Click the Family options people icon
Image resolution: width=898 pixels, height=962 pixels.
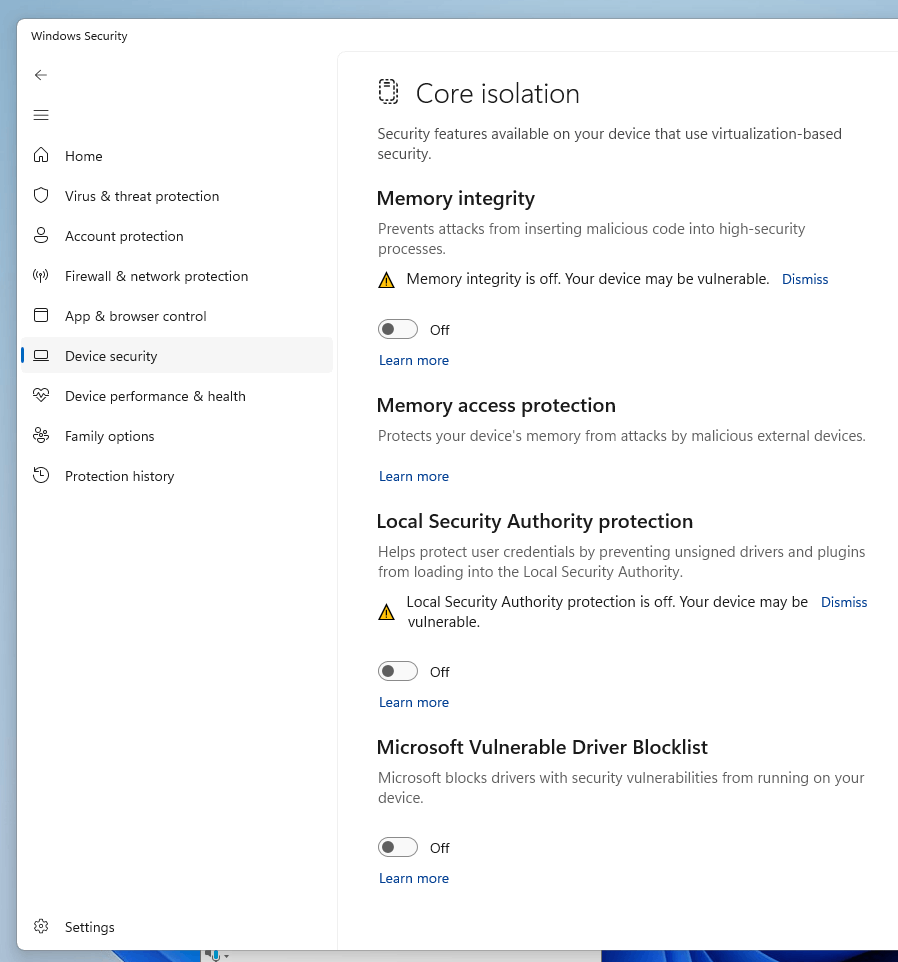[41, 436]
